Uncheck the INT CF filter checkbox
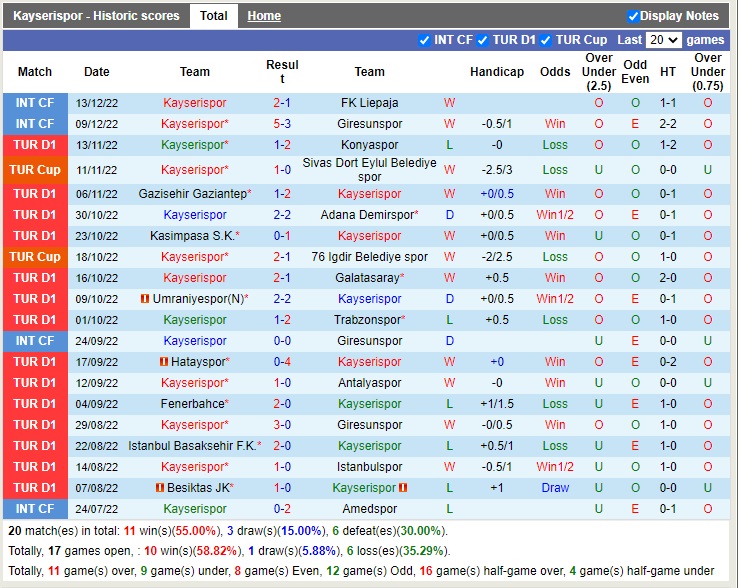Image resolution: width=738 pixels, height=588 pixels. (425, 40)
